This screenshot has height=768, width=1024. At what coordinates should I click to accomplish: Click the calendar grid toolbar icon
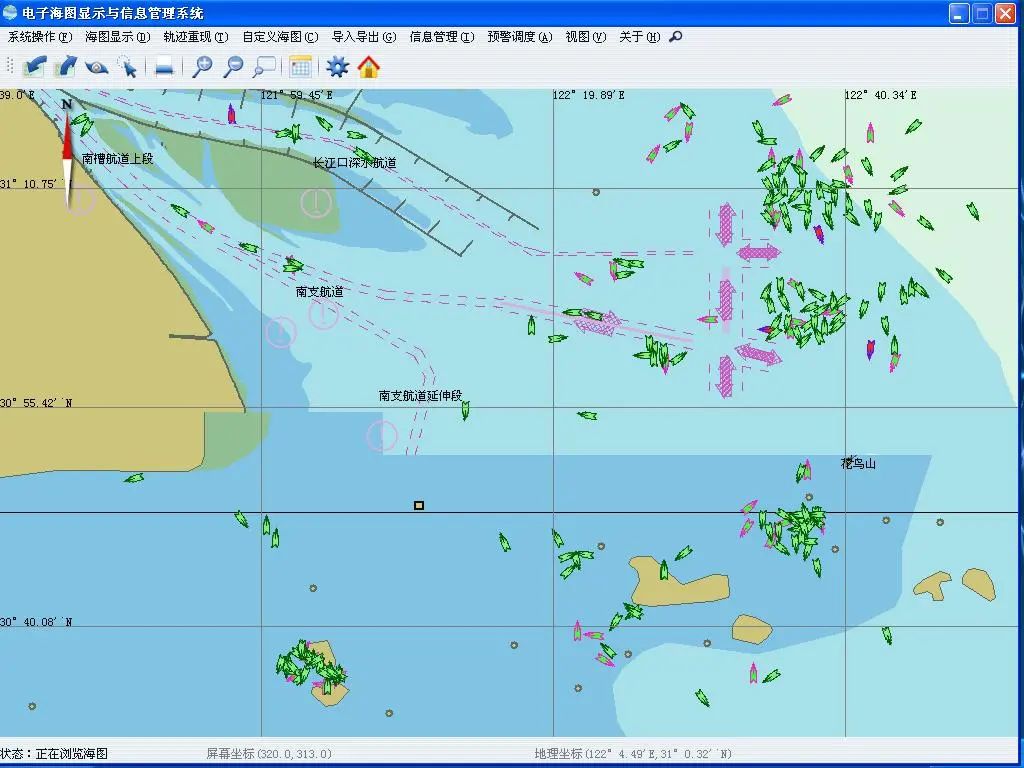pos(300,67)
